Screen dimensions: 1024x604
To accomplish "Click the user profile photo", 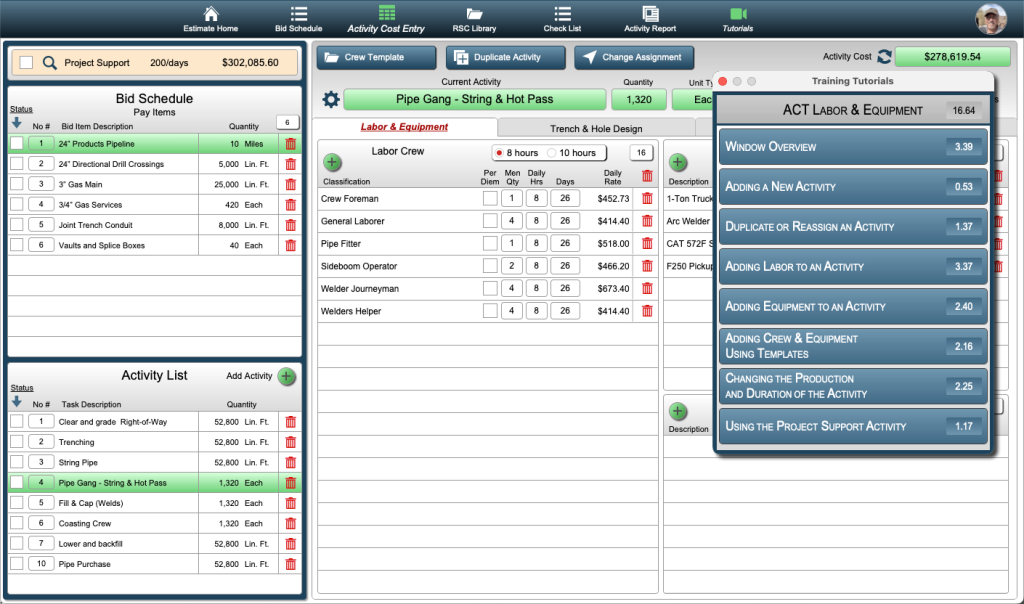I will pos(991,19).
